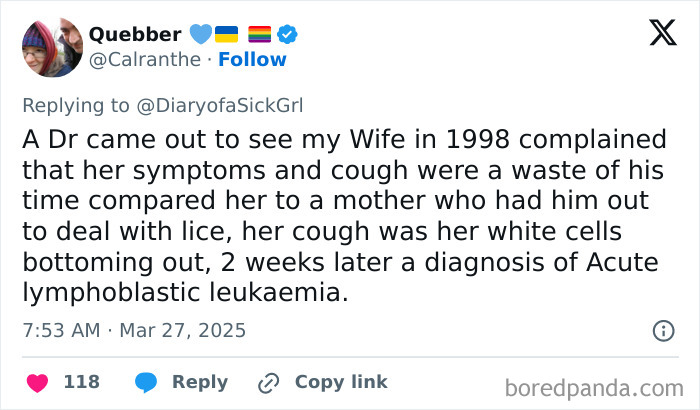Like the tweet with the heart icon

pos(37,382)
